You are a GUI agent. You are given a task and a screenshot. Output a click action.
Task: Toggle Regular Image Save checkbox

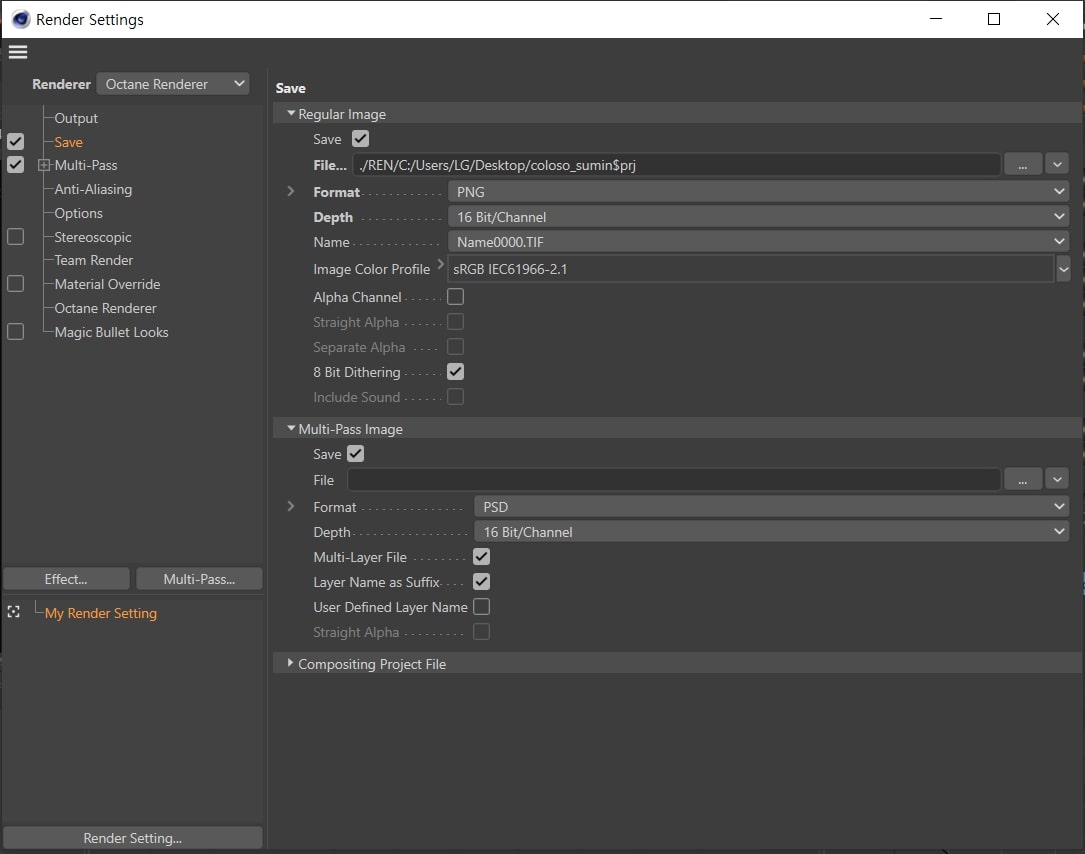(x=361, y=138)
